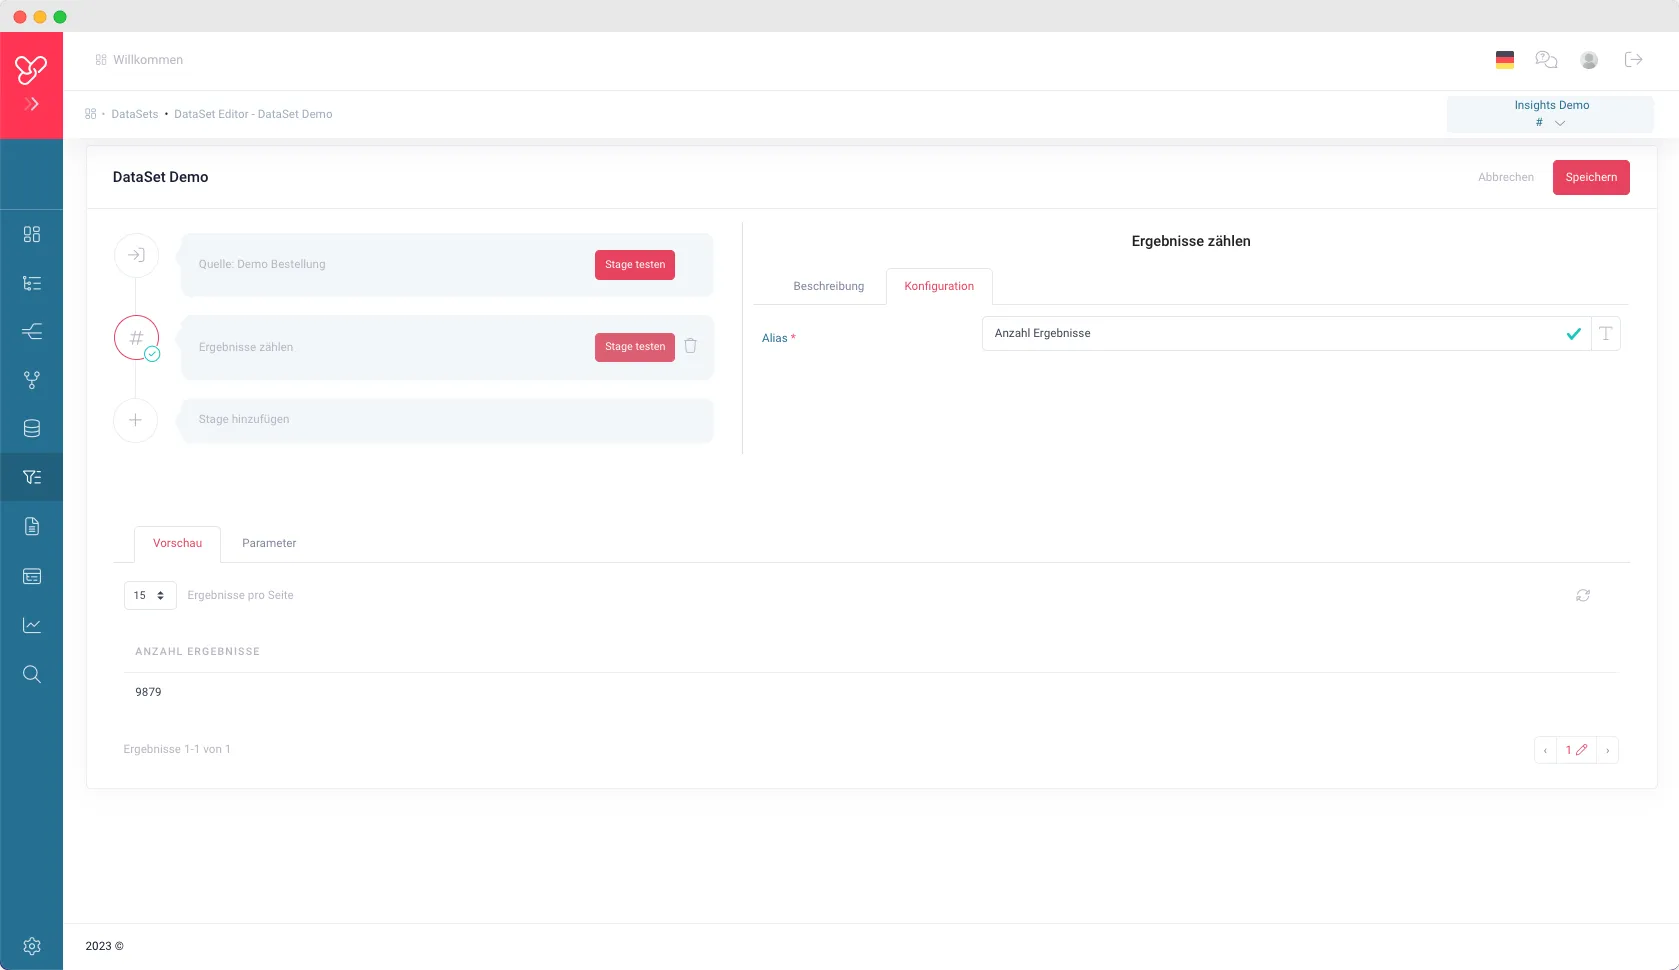Switch to the Beschreibung tab
This screenshot has width=1679, height=970.
[828, 286]
